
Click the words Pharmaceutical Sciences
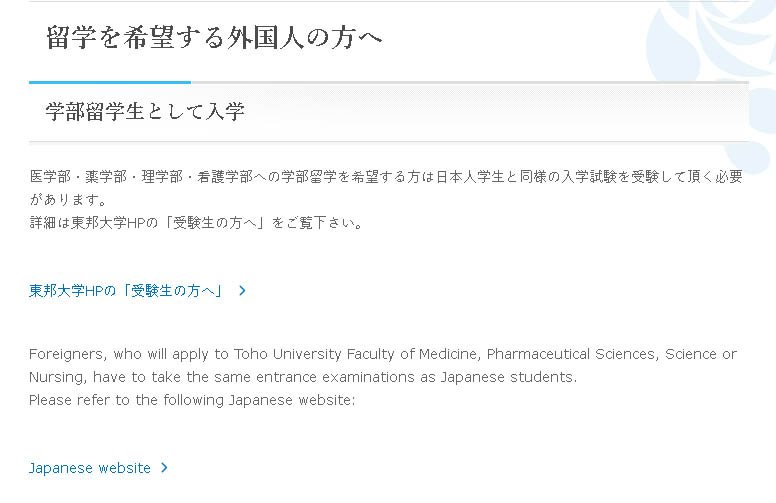point(573,354)
